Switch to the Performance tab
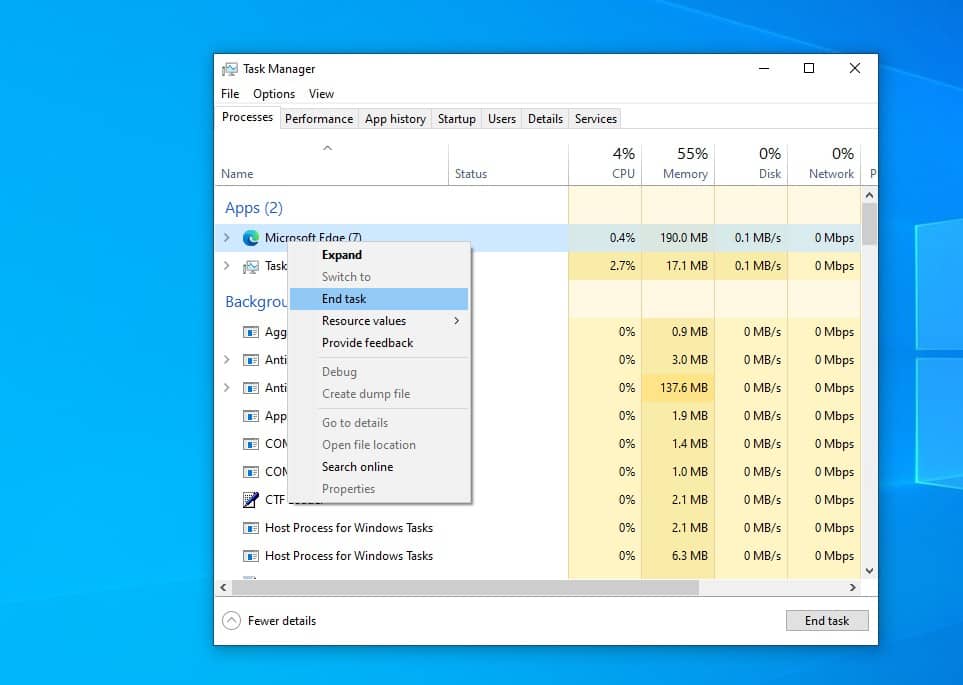This screenshot has width=963, height=685. click(x=319, y=119)
